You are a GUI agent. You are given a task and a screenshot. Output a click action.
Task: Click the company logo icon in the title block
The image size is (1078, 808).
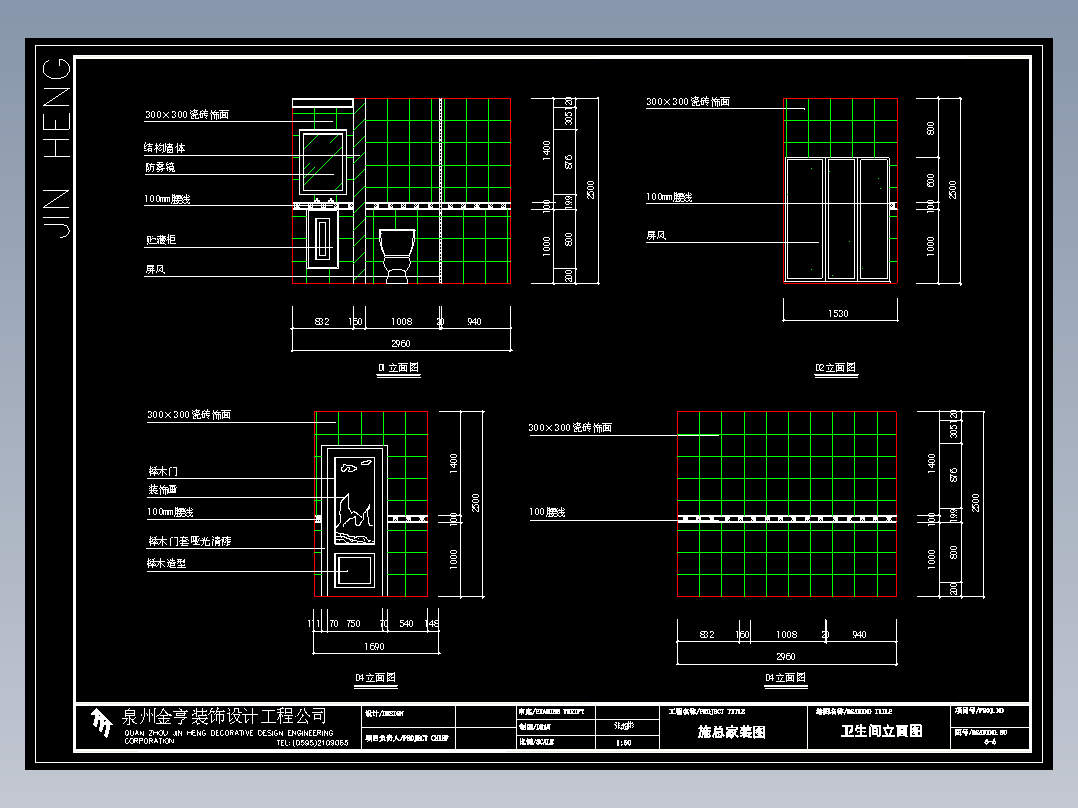tap(102, 723)
